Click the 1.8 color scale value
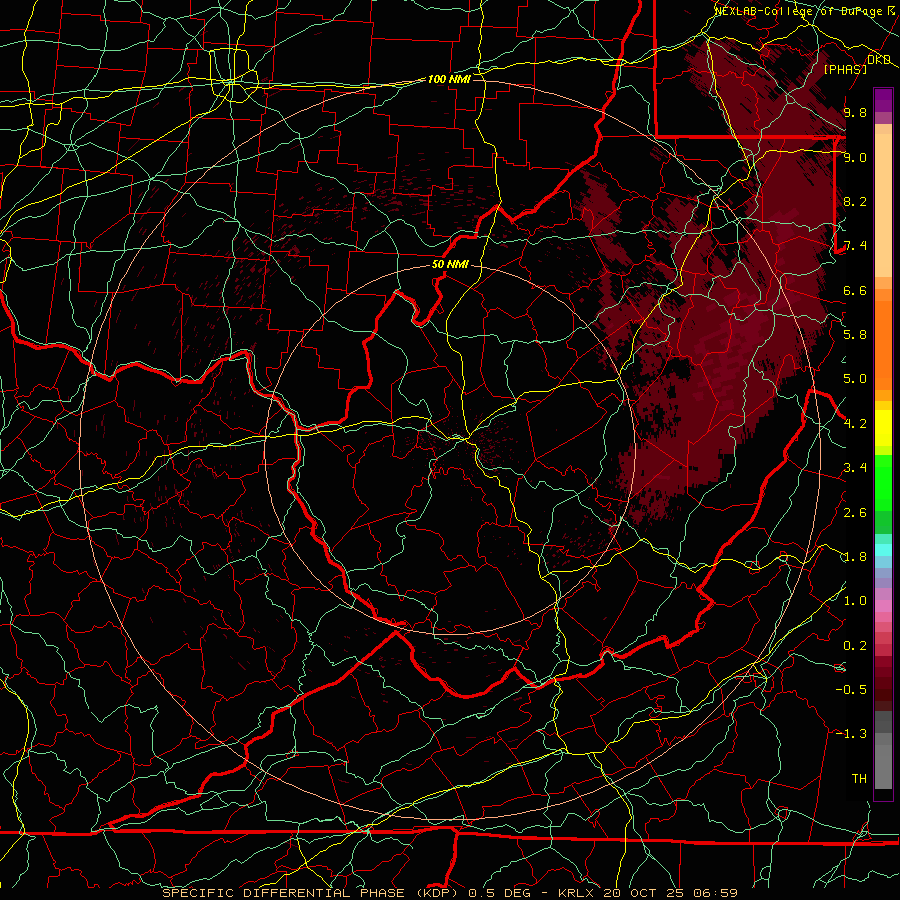This screenshot has height=900, width=900. tap(855, 557)
